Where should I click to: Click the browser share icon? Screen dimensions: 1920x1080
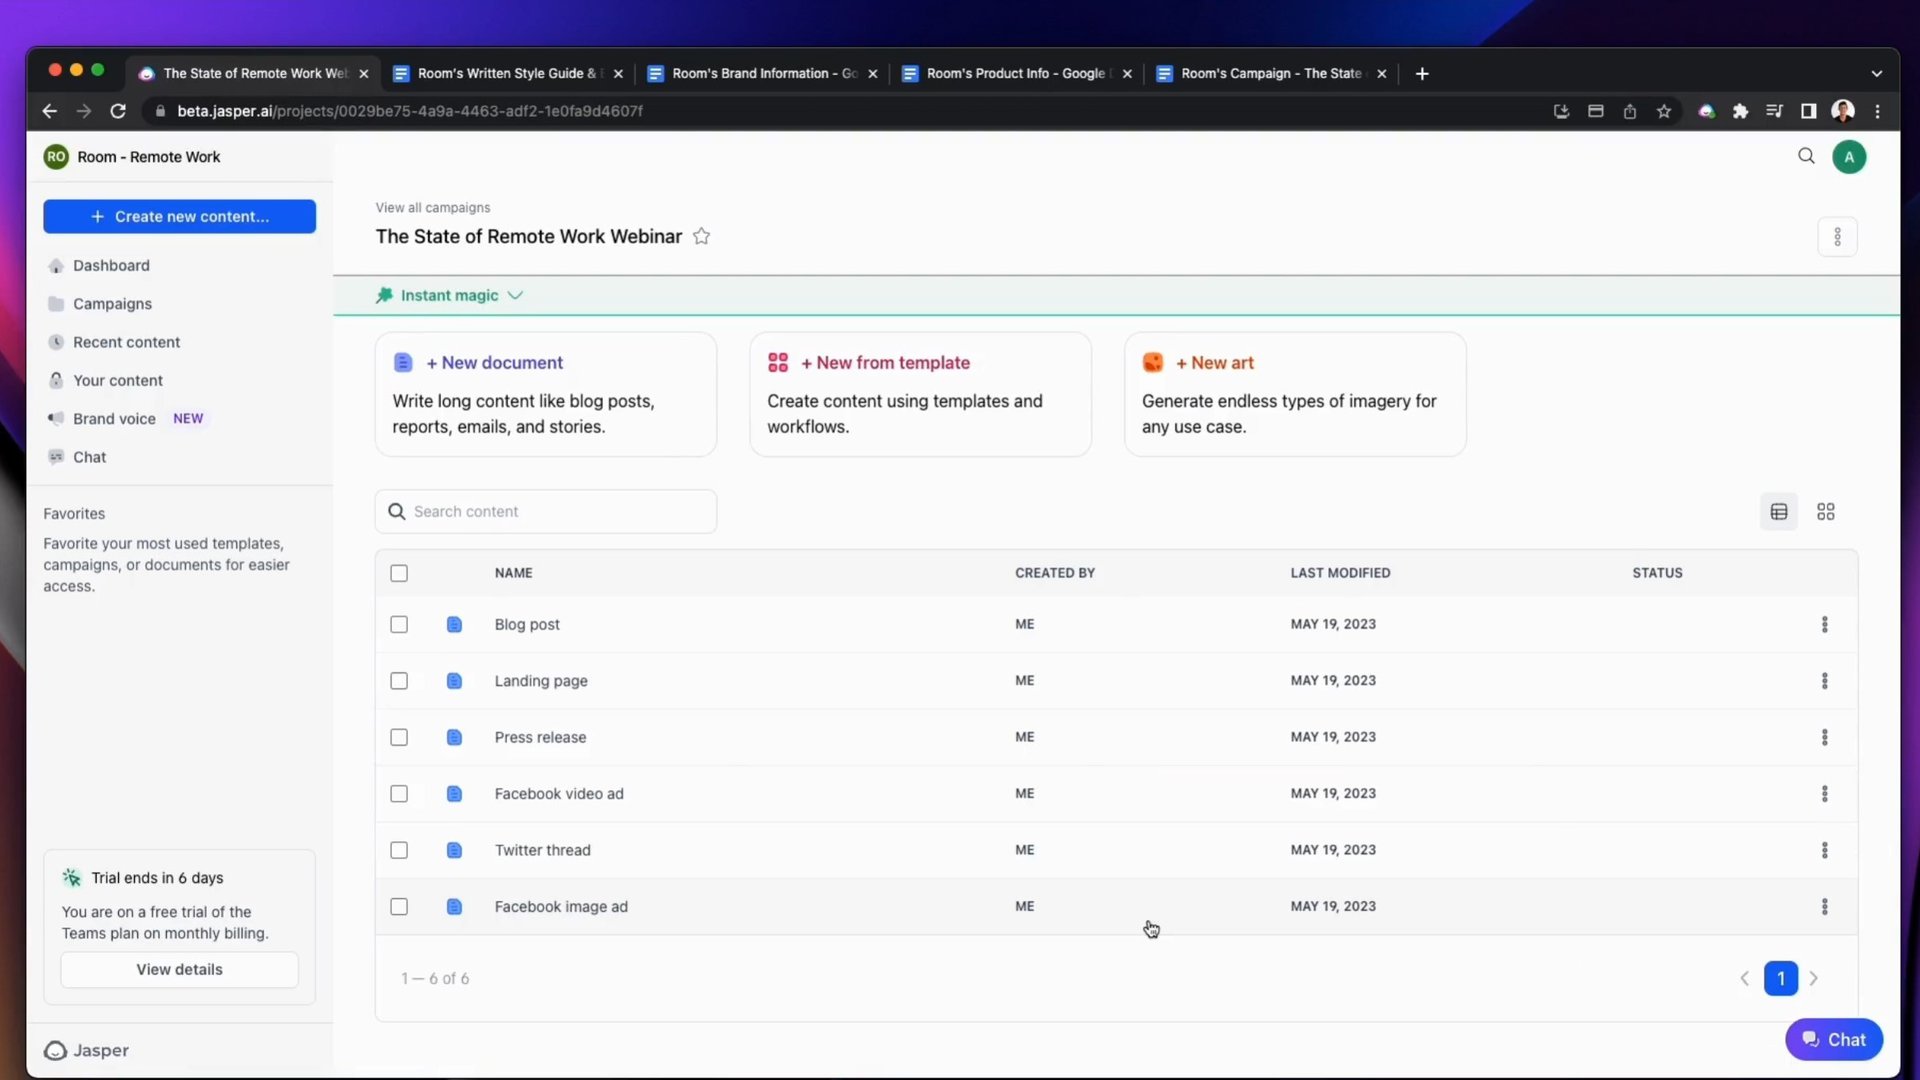click(x=1630, y=111)
